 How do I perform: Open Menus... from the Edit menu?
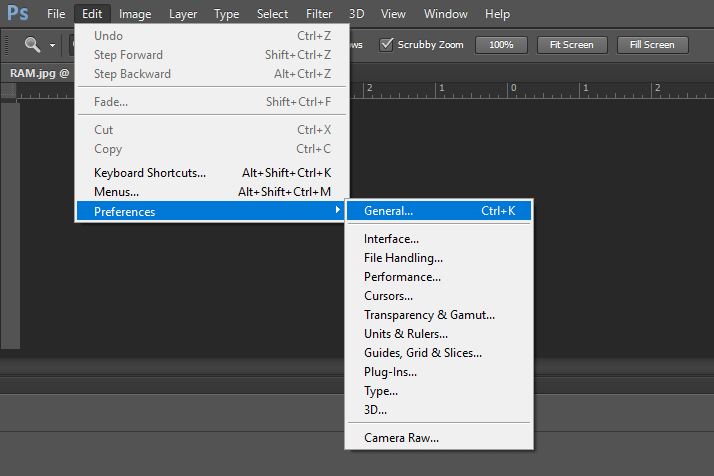point(212,192)
